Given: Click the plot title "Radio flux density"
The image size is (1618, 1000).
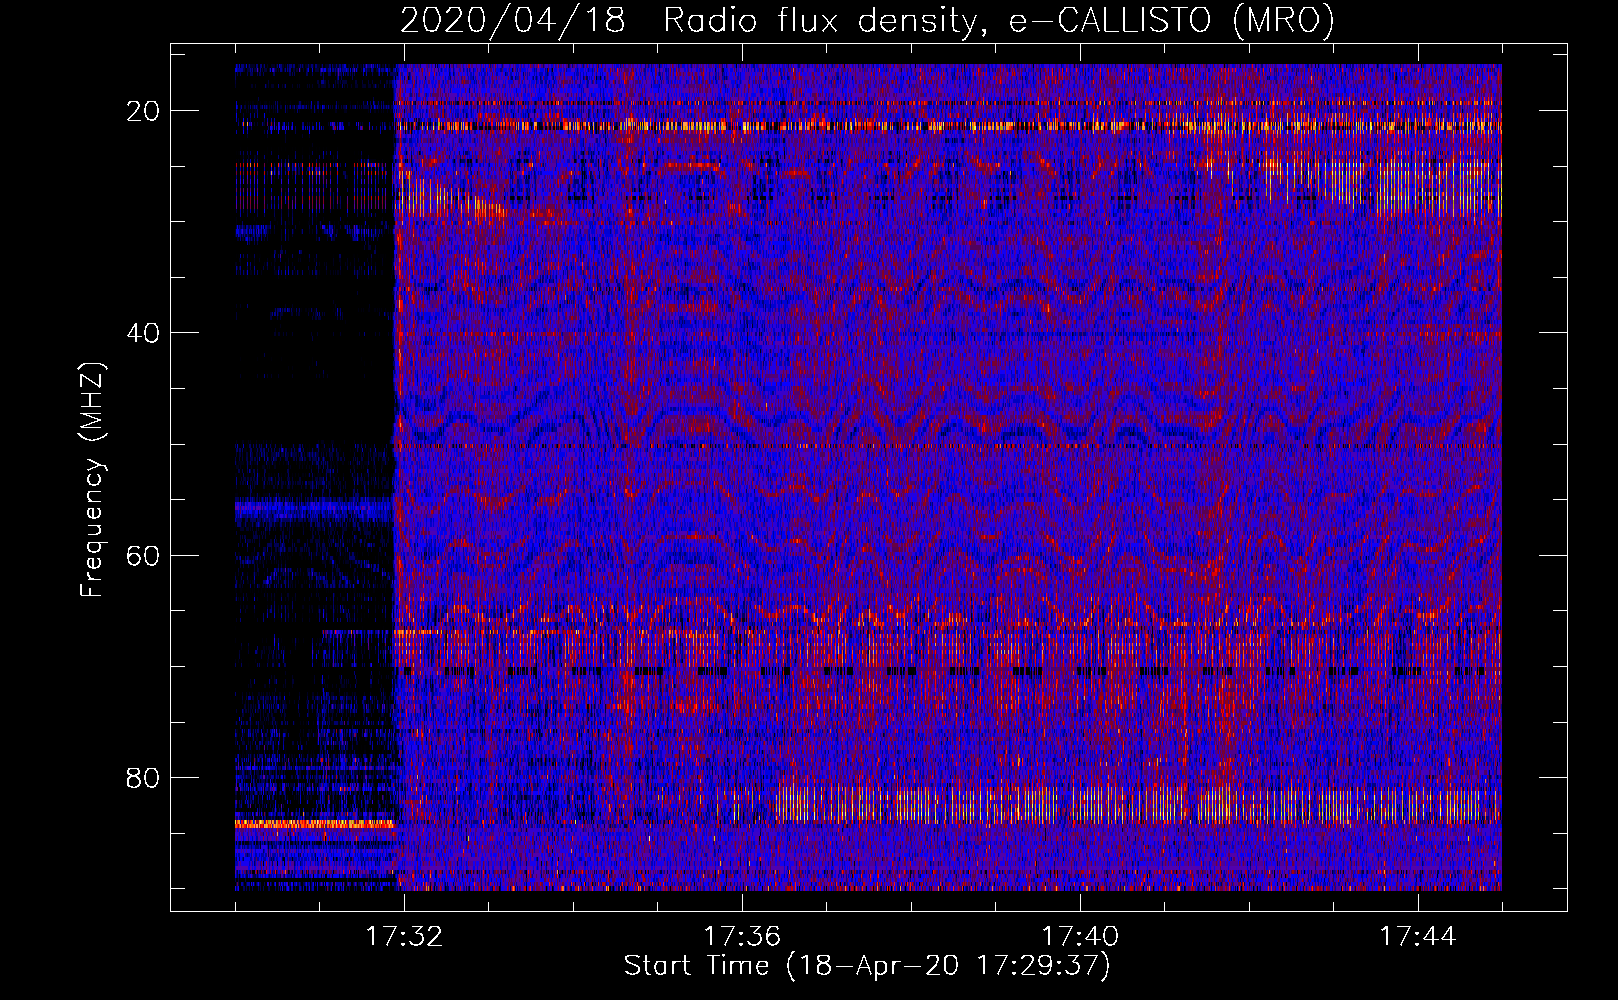Looking at the screenshot, I should point(819,20).
